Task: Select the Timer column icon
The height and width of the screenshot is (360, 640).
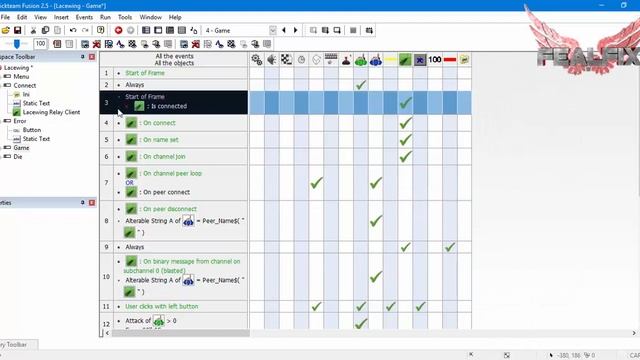Action: click(x=301, y=60)
